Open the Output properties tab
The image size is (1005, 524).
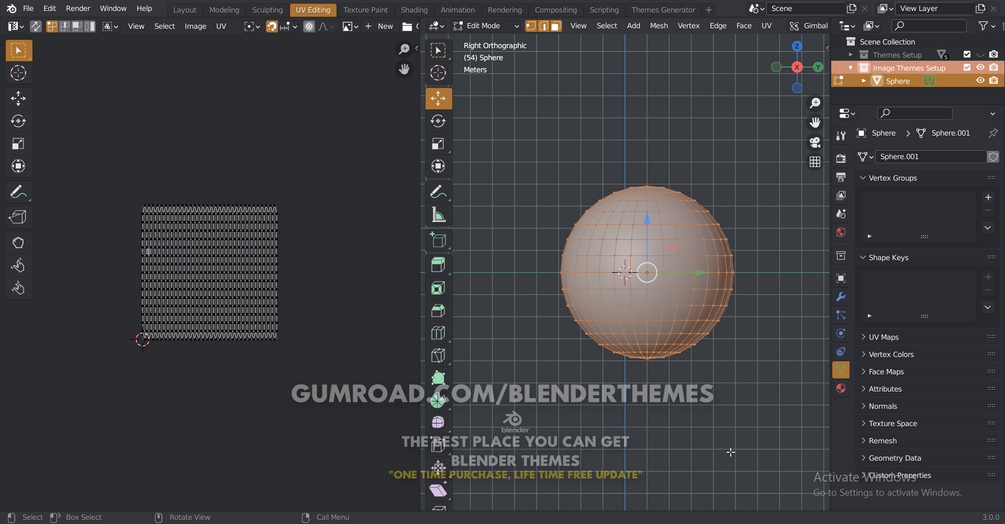841,177
